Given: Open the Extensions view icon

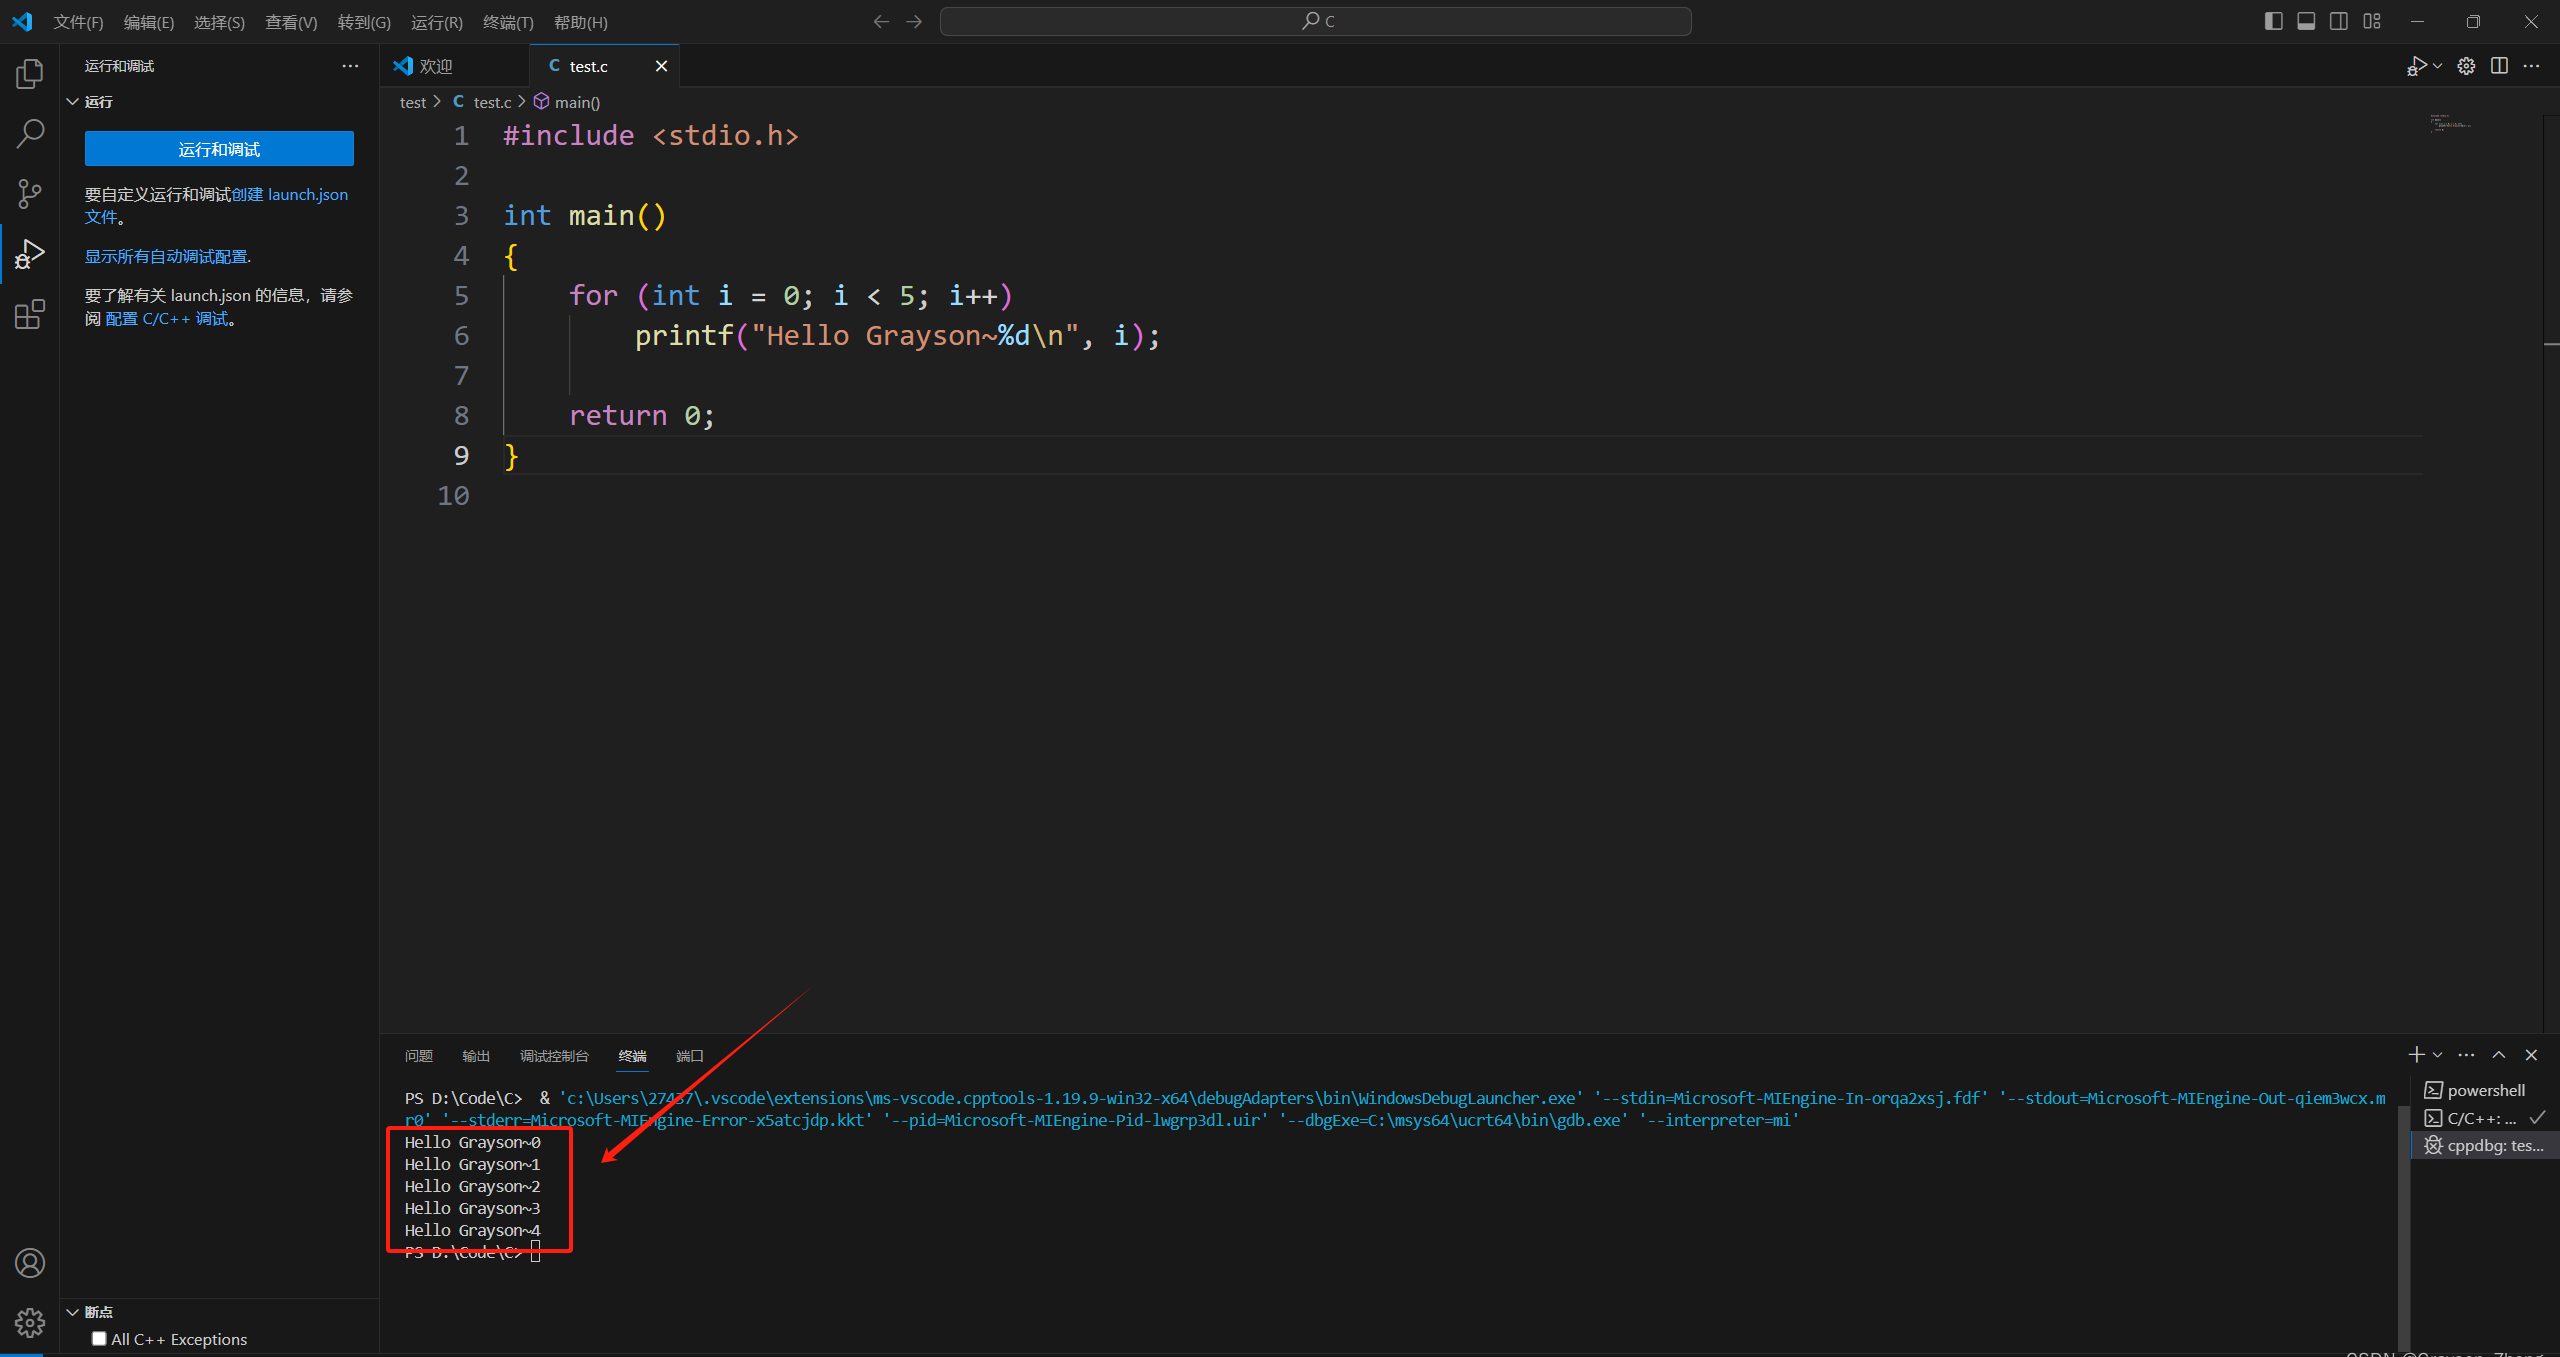Looking at the screenshot, I should (x=30, y=315).
